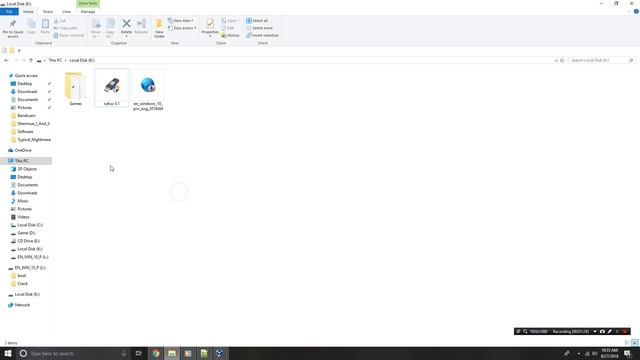
Task: Open the File tab
Action: point(9,11)
